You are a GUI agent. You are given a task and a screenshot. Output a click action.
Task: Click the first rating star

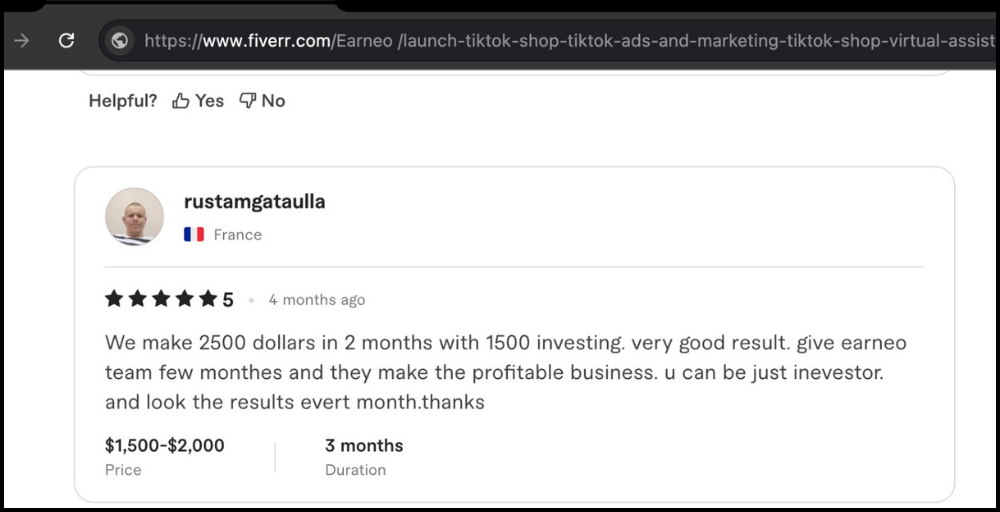point(114,299)
